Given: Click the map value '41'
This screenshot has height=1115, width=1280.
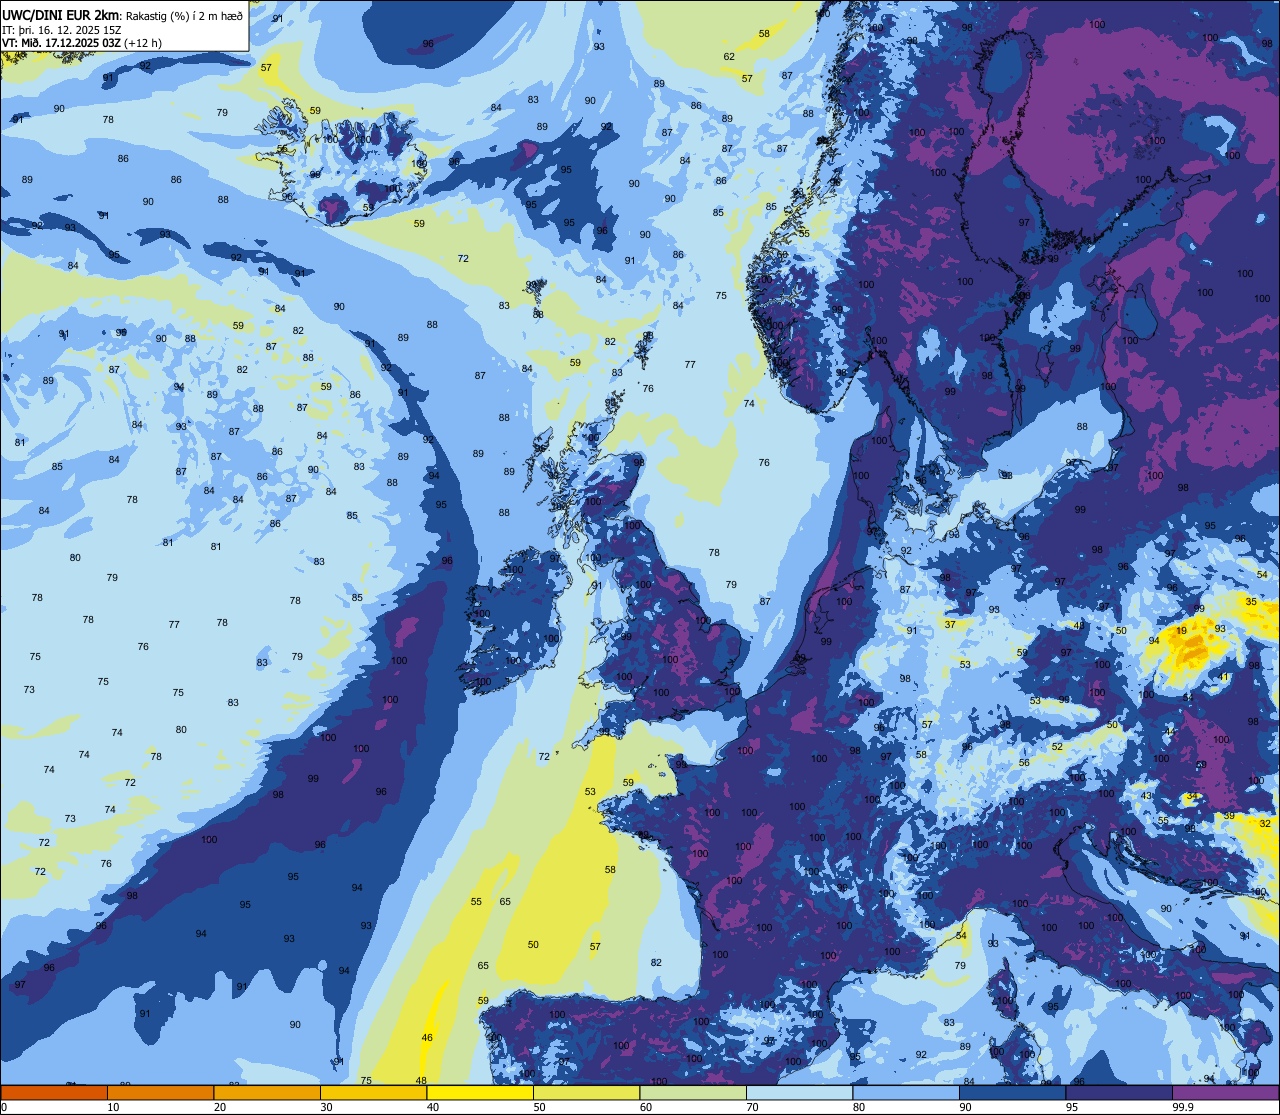Looking at the screenshot, I should coord(1224,677).
